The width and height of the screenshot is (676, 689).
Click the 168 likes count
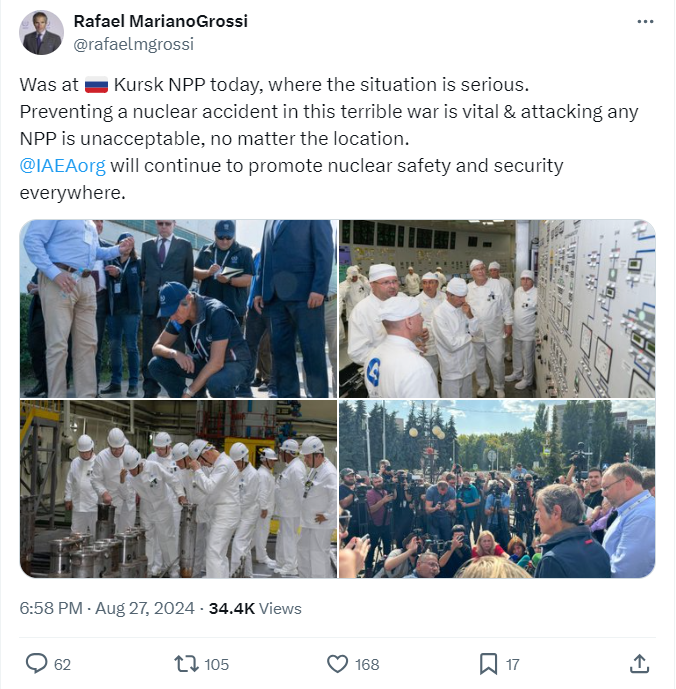(x=367, y=664)
